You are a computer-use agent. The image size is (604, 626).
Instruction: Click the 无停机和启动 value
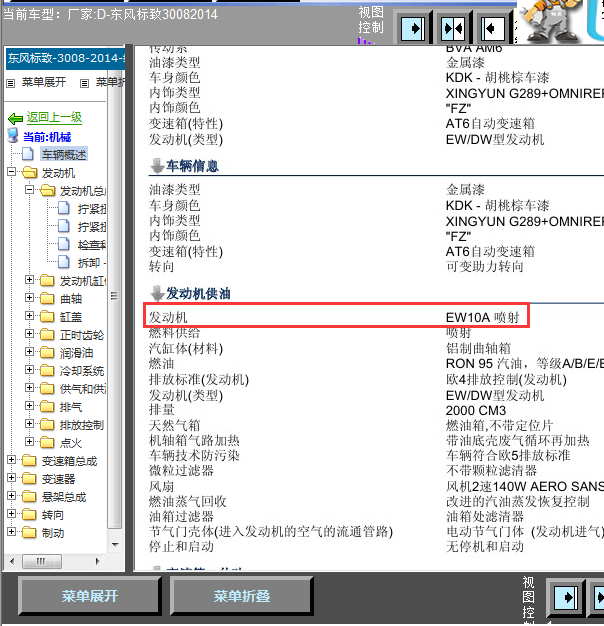485,547
